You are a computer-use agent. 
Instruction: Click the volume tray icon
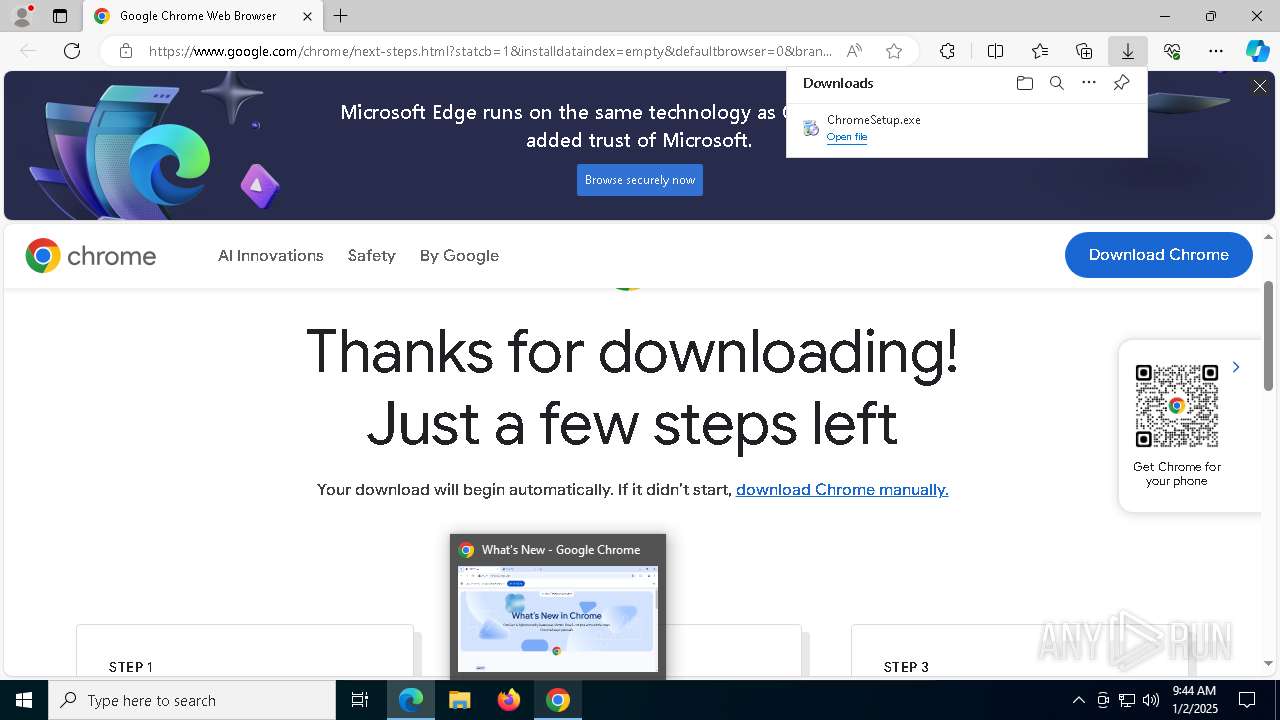pos(1150,700)
